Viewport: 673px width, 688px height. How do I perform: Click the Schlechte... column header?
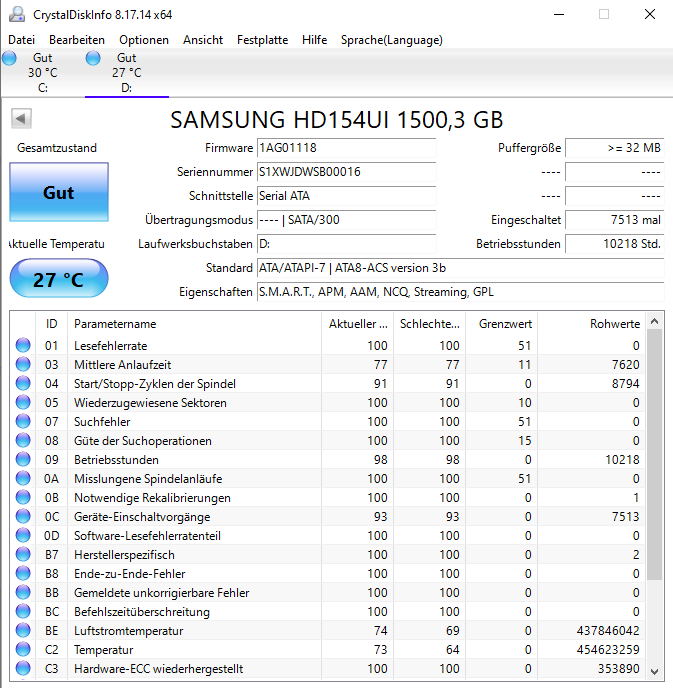click(430, 324)
